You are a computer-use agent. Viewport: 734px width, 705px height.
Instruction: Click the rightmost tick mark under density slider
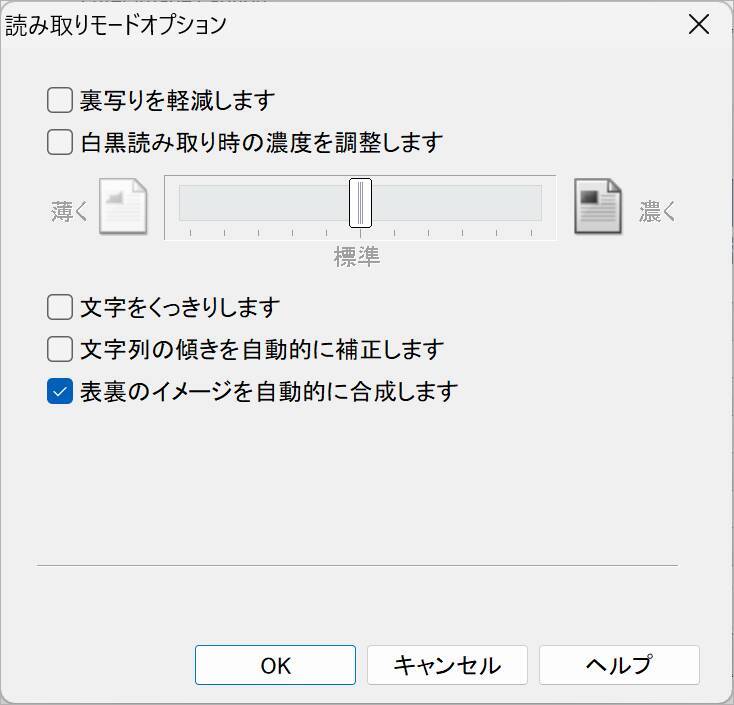[x=530, y=233]
